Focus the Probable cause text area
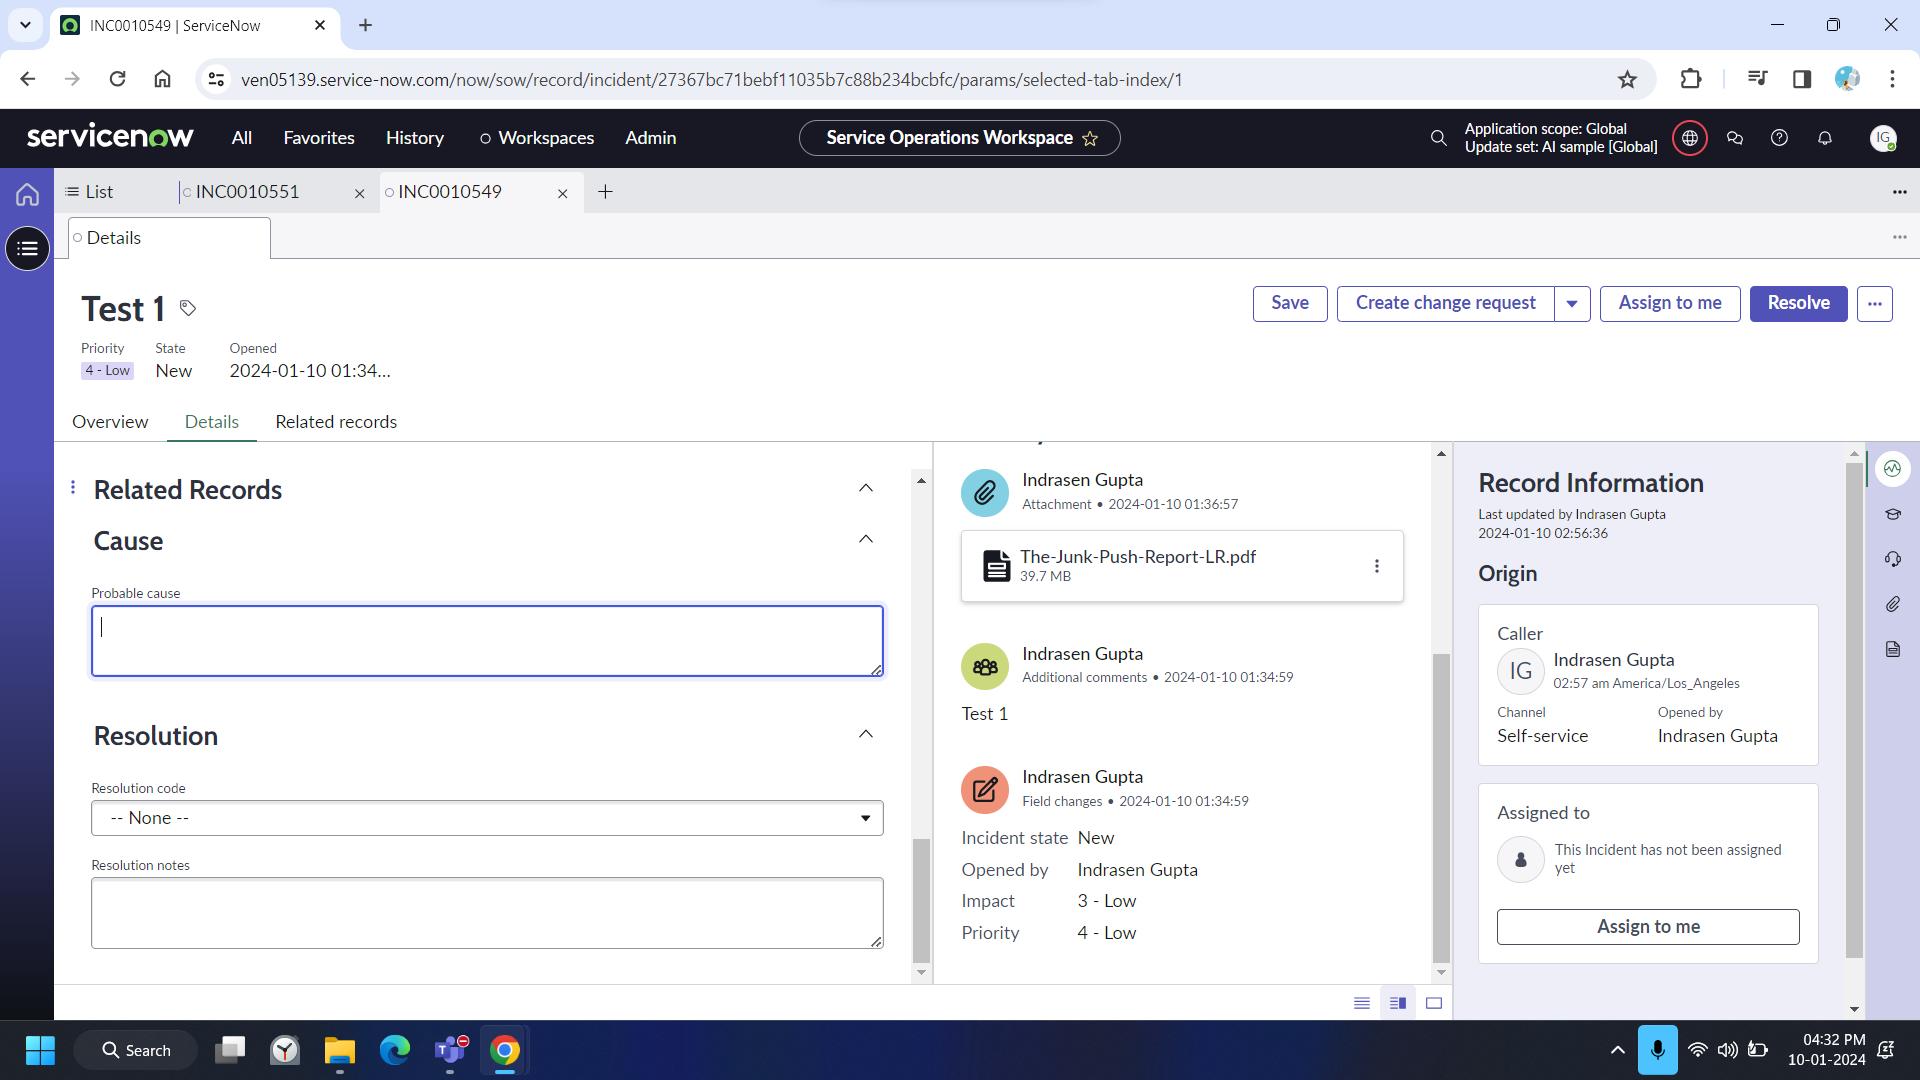This screenshot has width=1920, height=1080. pos(487,641)
